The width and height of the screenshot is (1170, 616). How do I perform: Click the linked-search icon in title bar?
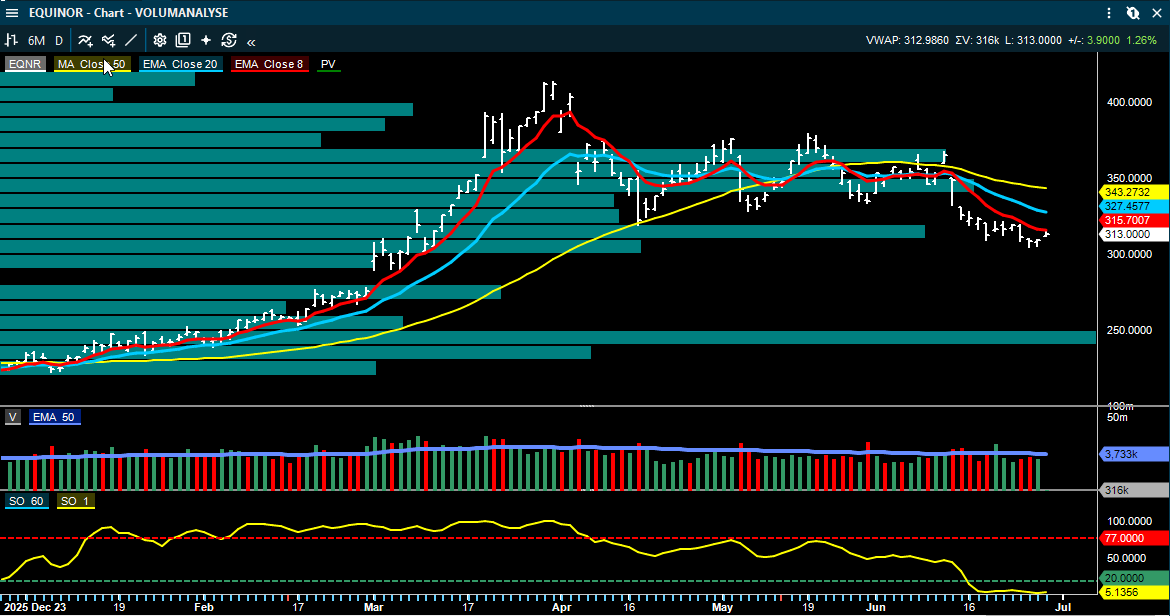[x=1133, y=13]
